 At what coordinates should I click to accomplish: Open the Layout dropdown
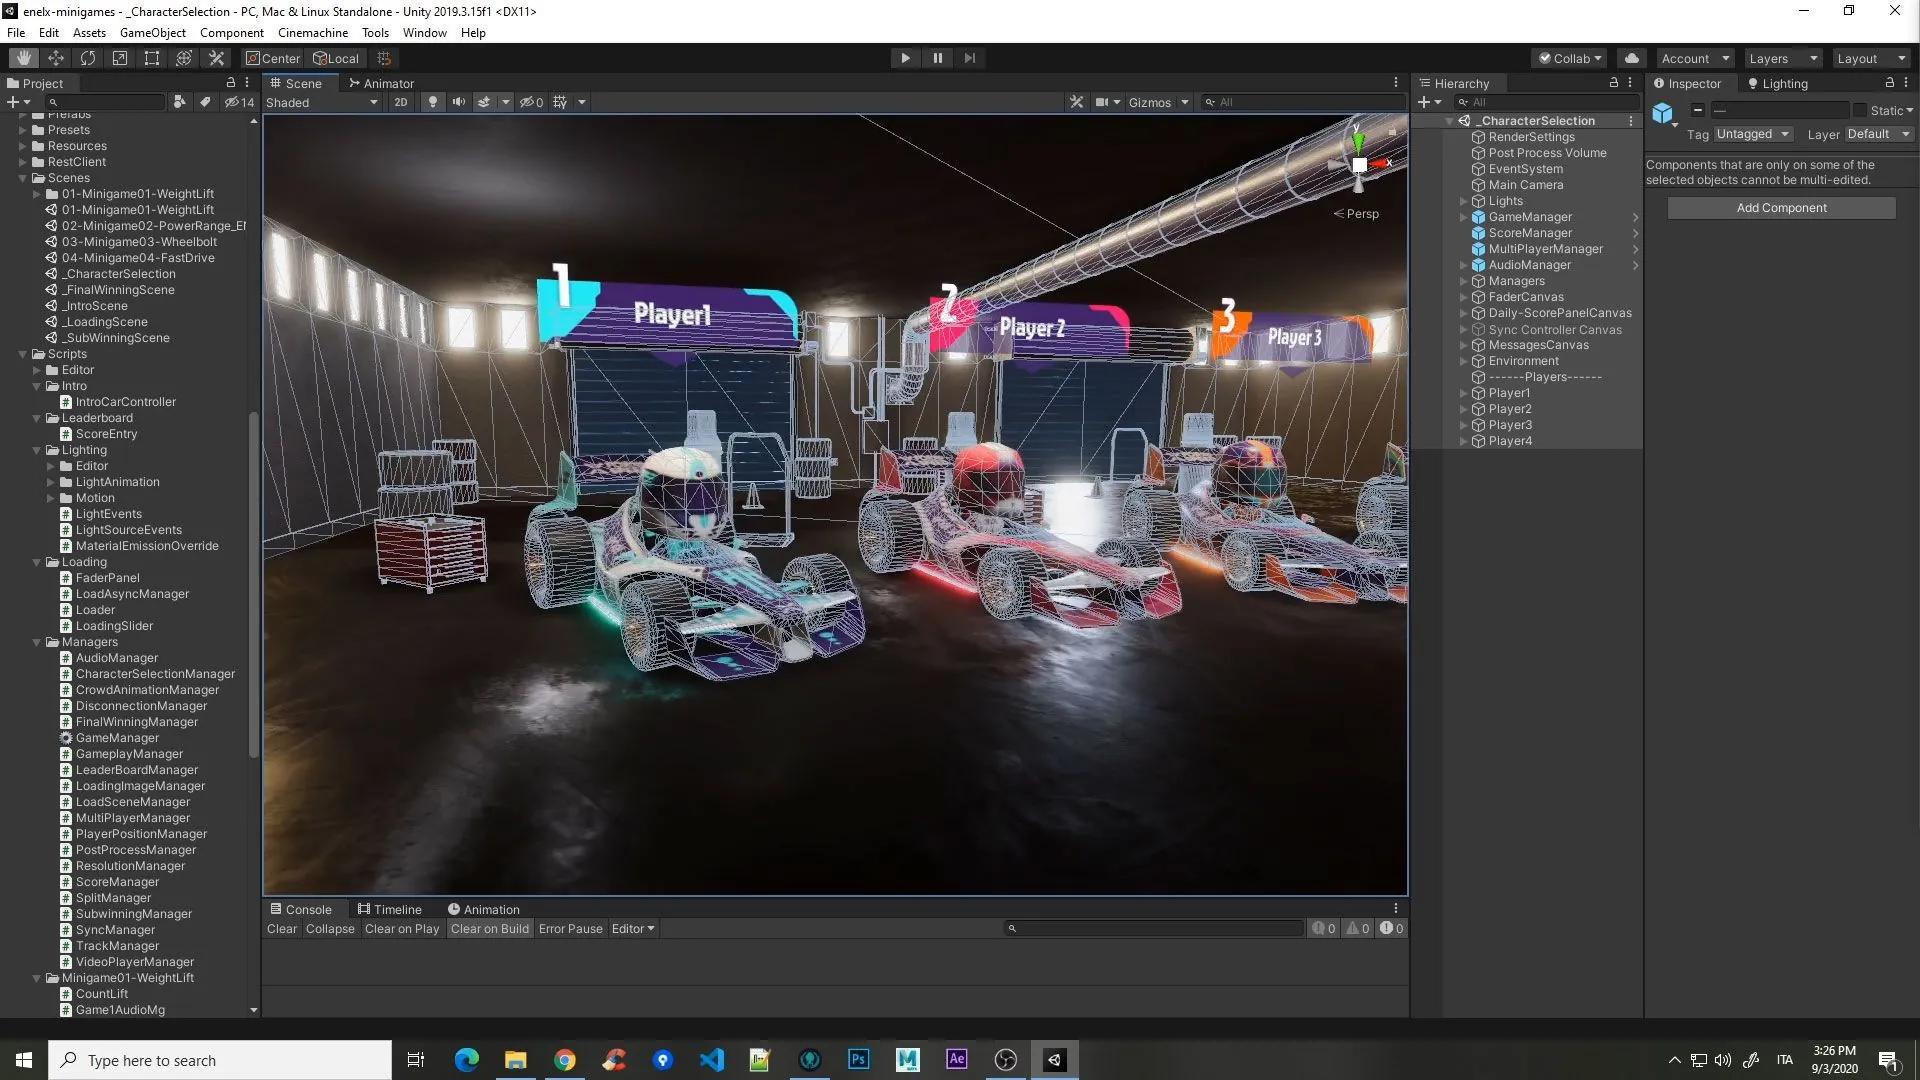click(x=1871, y=58)
